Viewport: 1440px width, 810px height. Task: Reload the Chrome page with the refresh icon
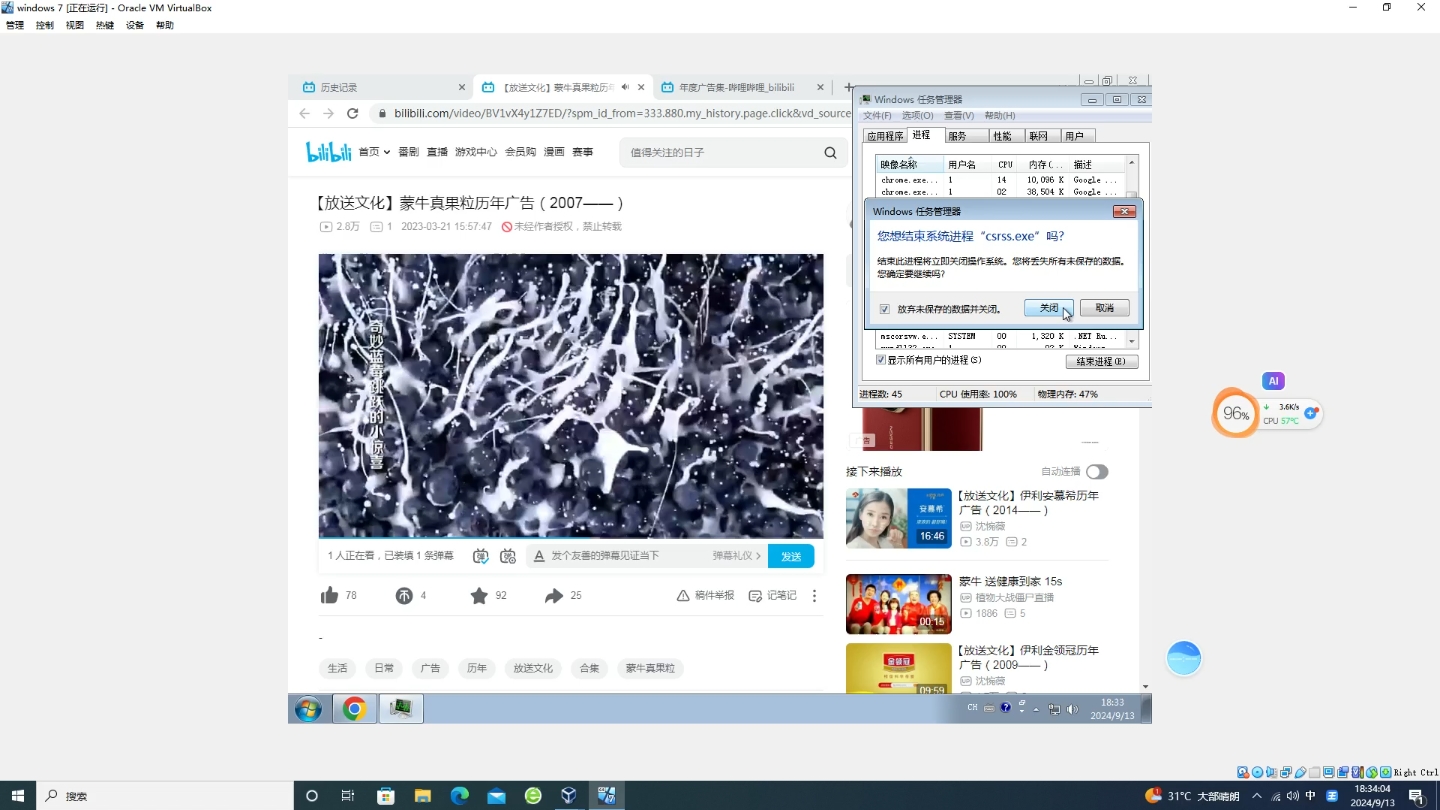tap(352, 113)
